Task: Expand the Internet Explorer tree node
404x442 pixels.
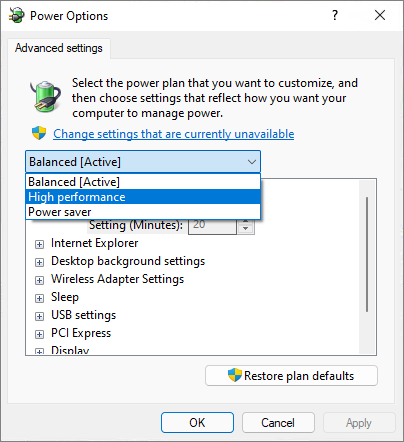Action: (x=39, y=244)
